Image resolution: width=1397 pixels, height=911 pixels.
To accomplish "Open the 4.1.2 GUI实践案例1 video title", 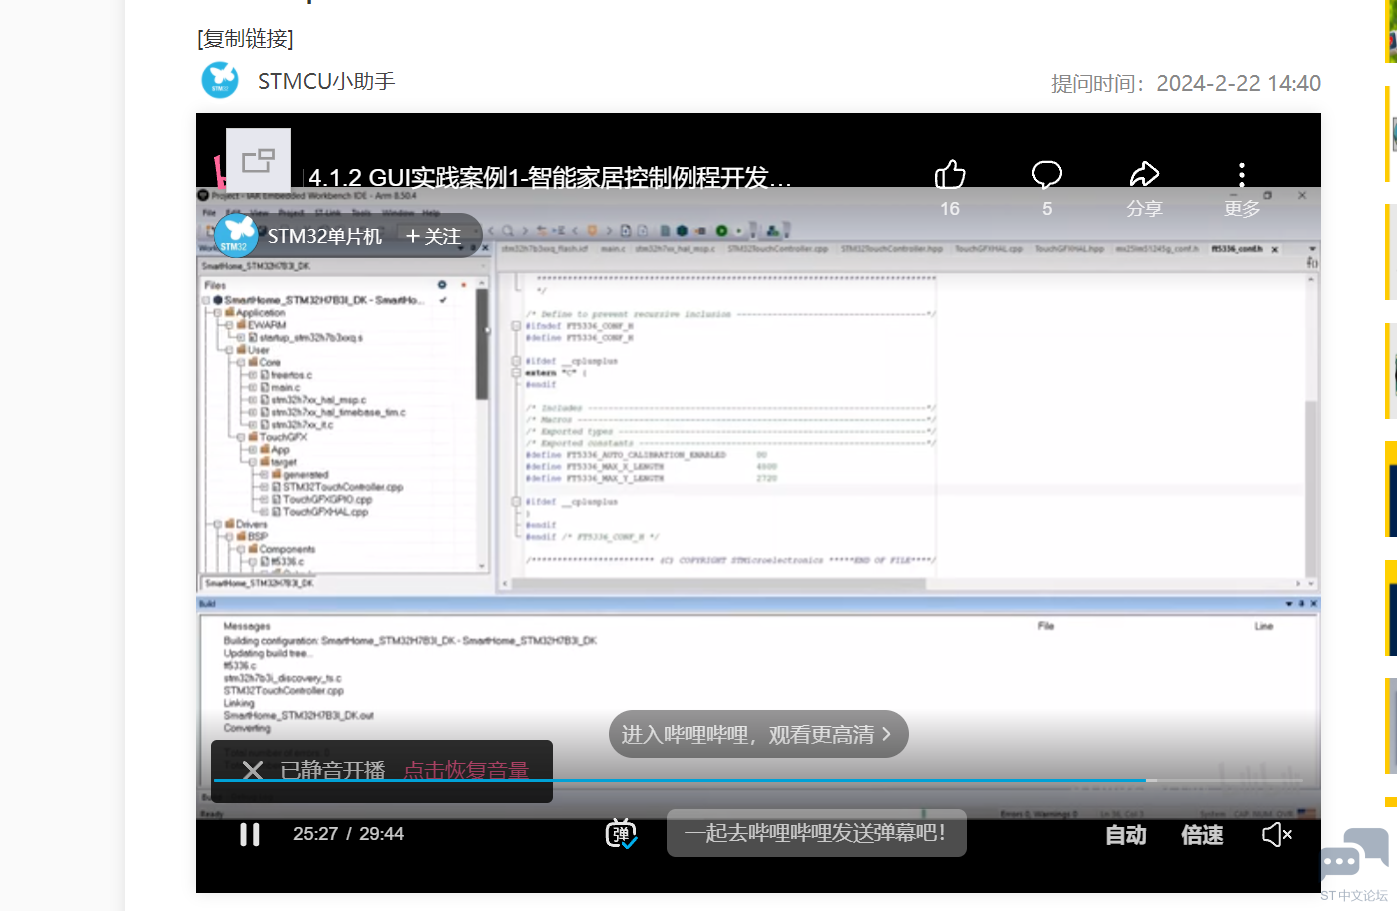I will [x=550, y=178].
